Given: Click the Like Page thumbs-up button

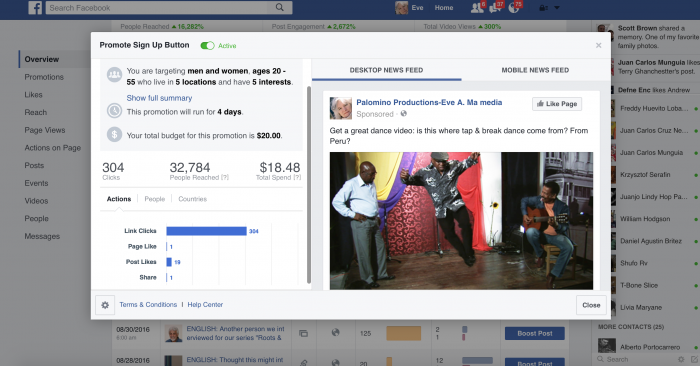Looking at the screenshot, I should 557,104.
